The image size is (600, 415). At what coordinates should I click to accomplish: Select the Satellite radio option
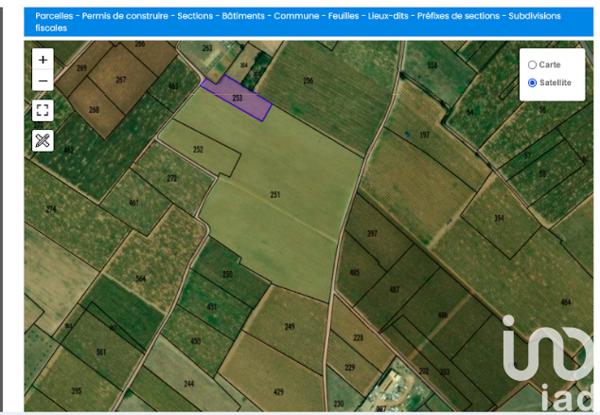tap(532, 82)
